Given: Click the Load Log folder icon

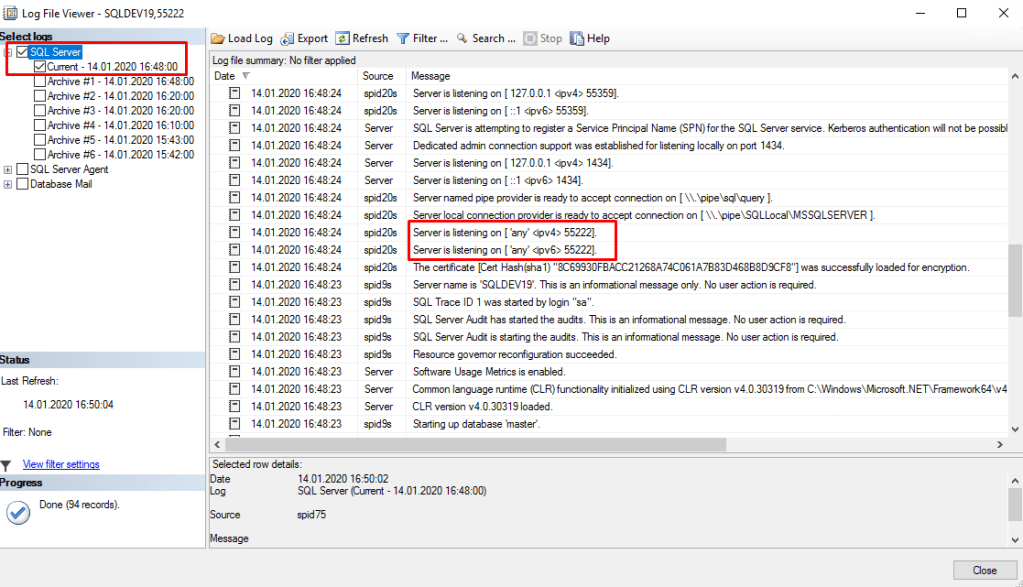Looking at the screenshot, I should pos(219,38).
